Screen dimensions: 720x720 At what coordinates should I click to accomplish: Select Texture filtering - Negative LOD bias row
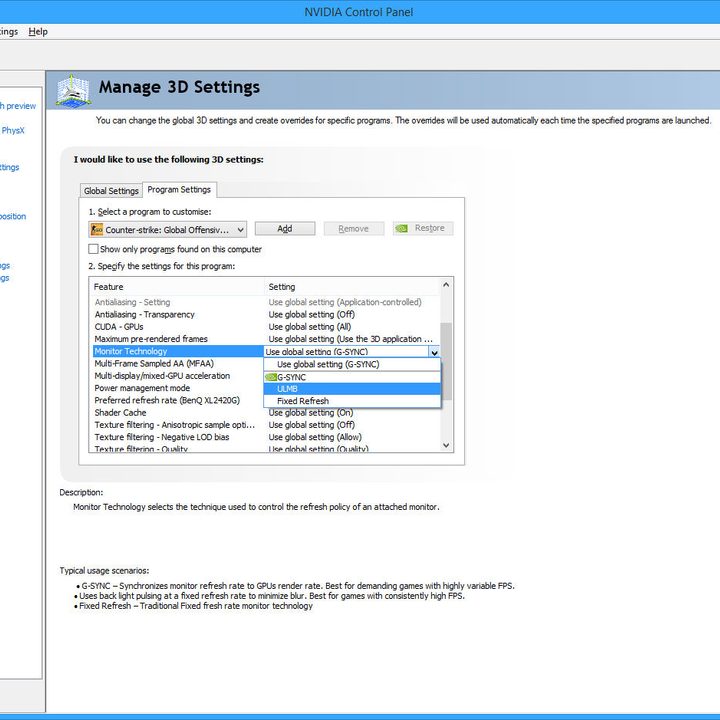coord(266,437)
